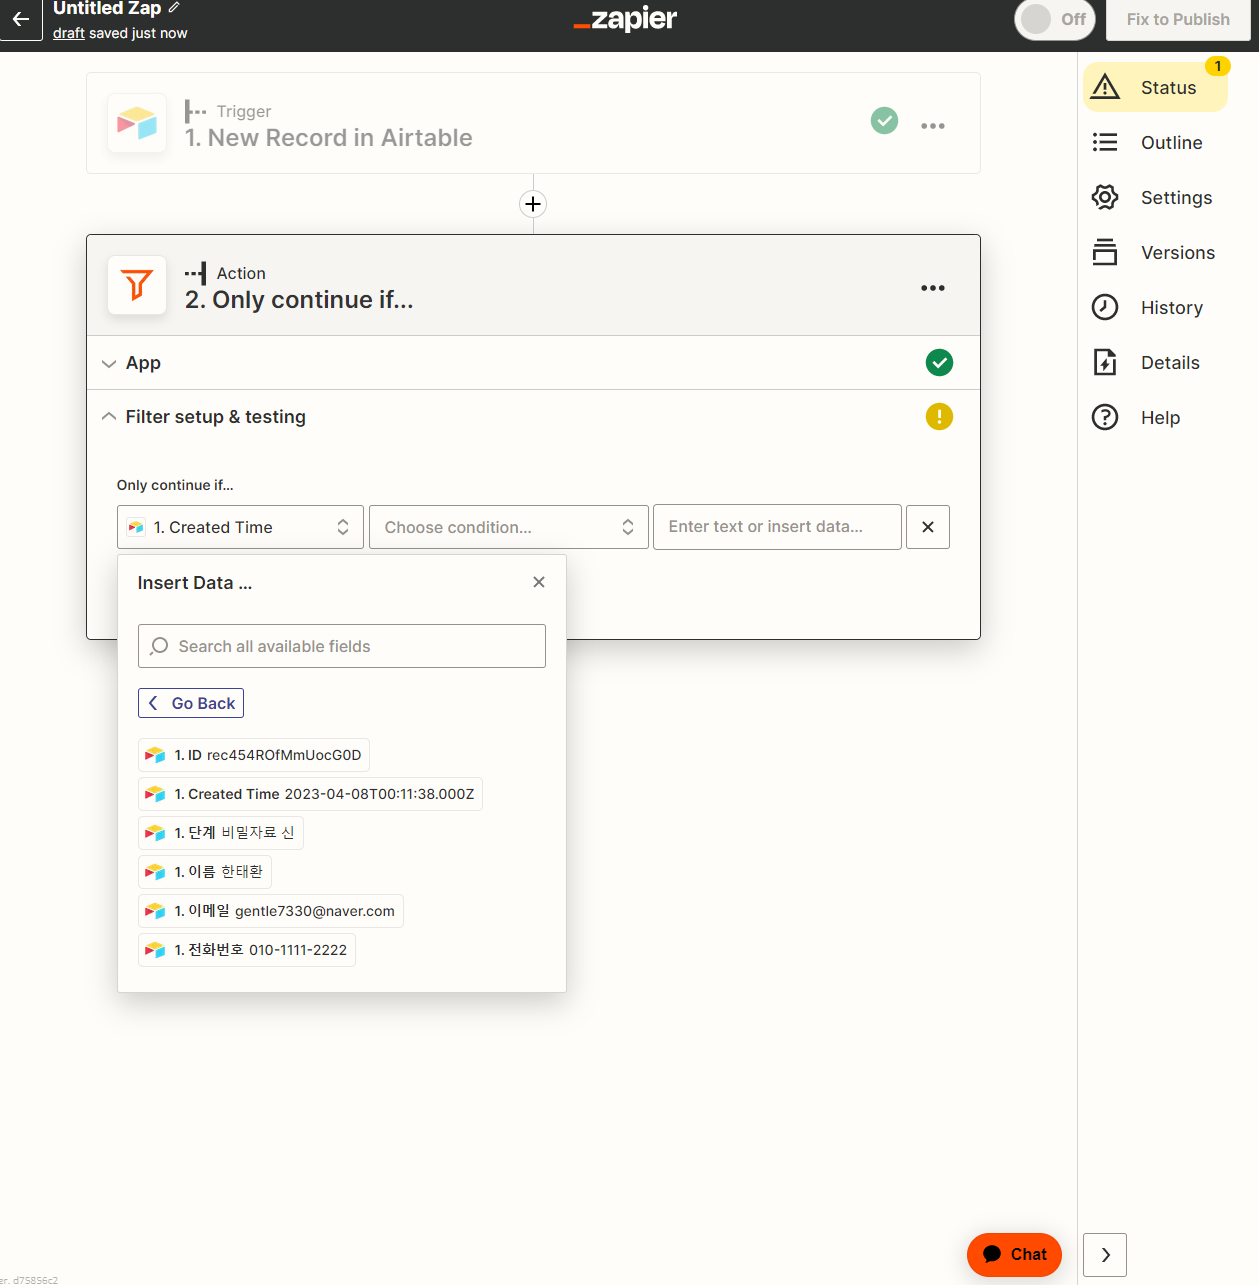This screenshot has width=1259, height=1285.
Task: Collapse the right sidebar with arrow button
Action: point(1105,1255)
